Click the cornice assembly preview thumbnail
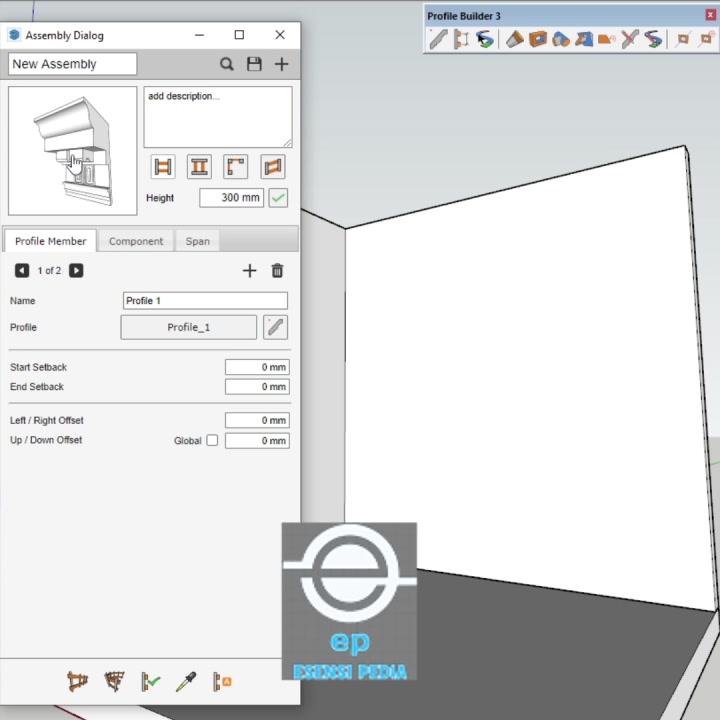This screenshot has height=720, width=720. point(73,151)
